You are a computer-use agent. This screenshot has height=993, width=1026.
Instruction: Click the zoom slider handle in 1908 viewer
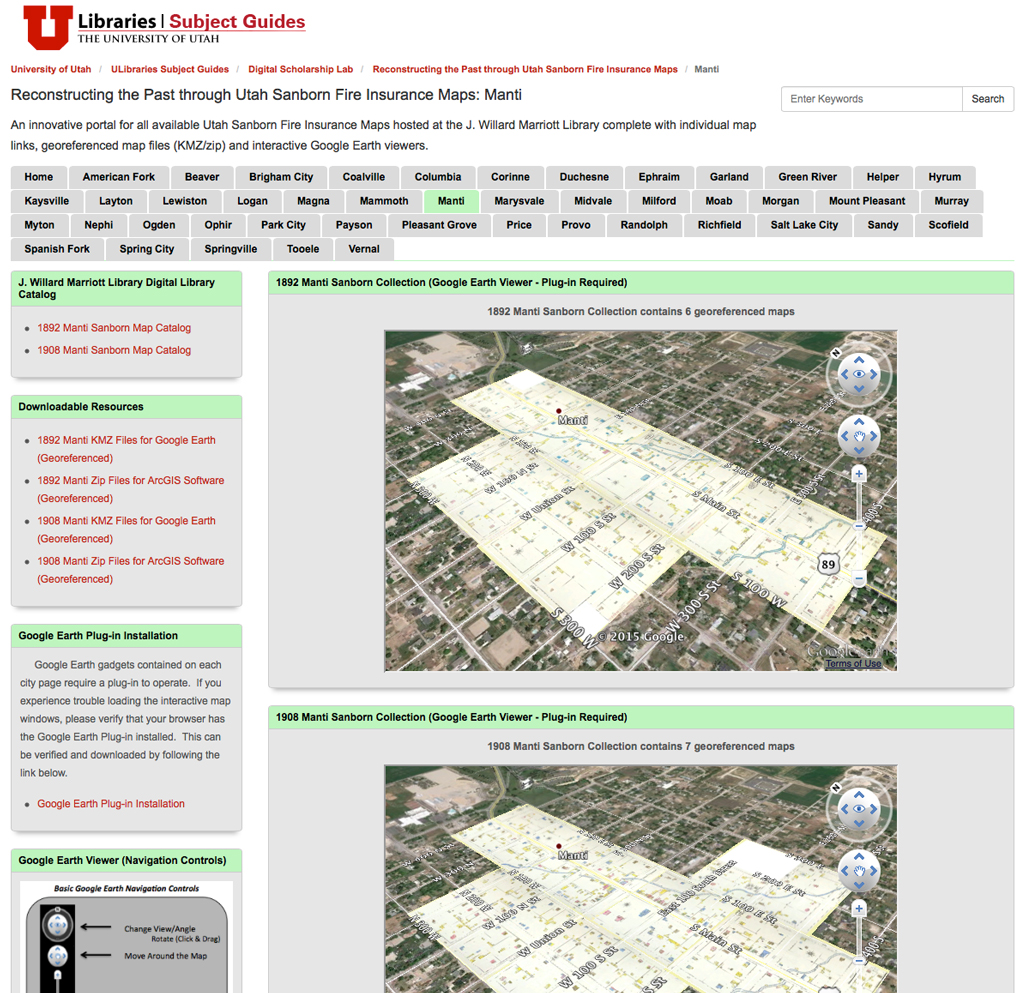(859, 960)
